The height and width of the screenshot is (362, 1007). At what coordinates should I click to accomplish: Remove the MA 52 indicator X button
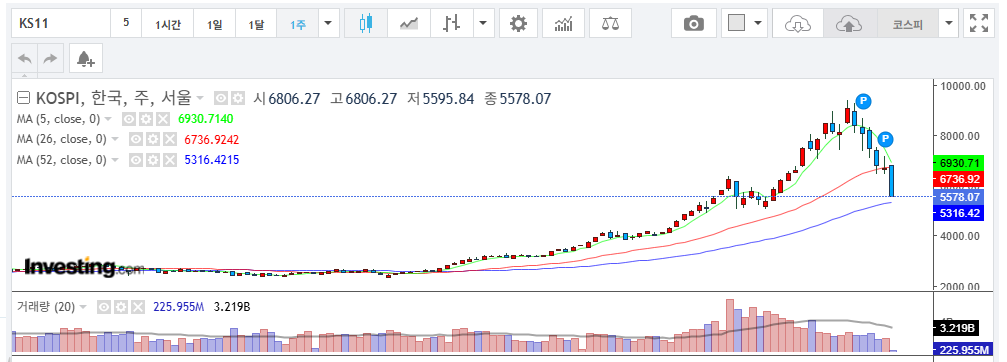click(170, 160)
